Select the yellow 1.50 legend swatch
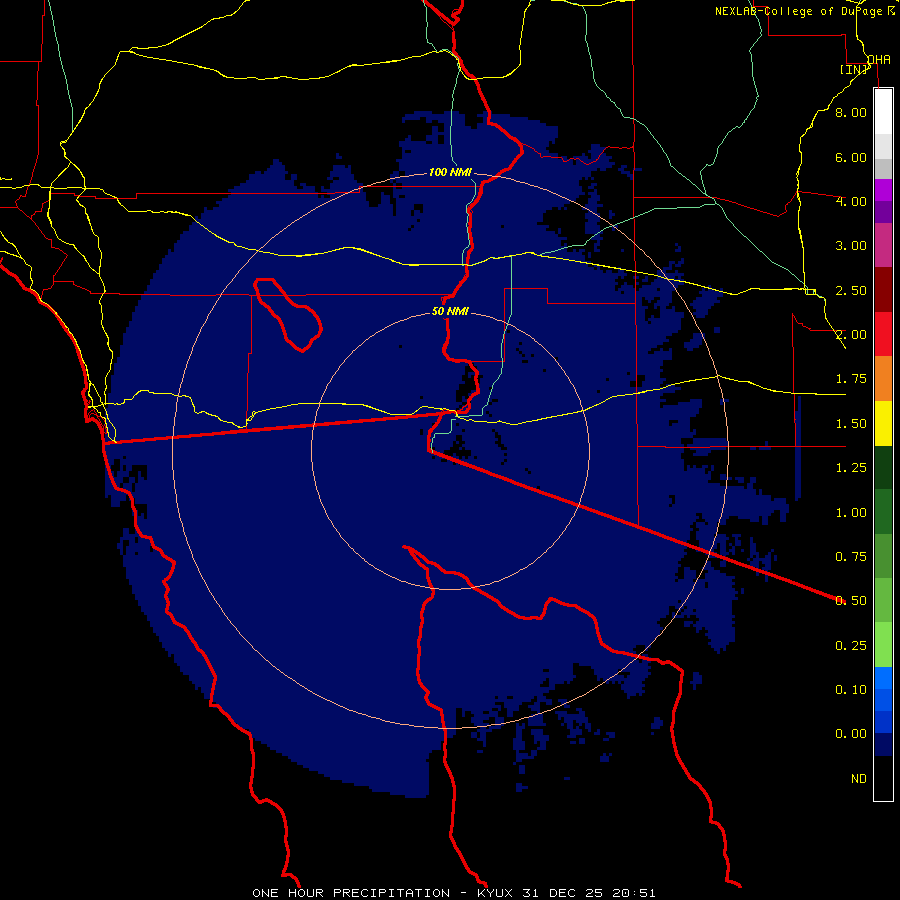 click(883, 423)
